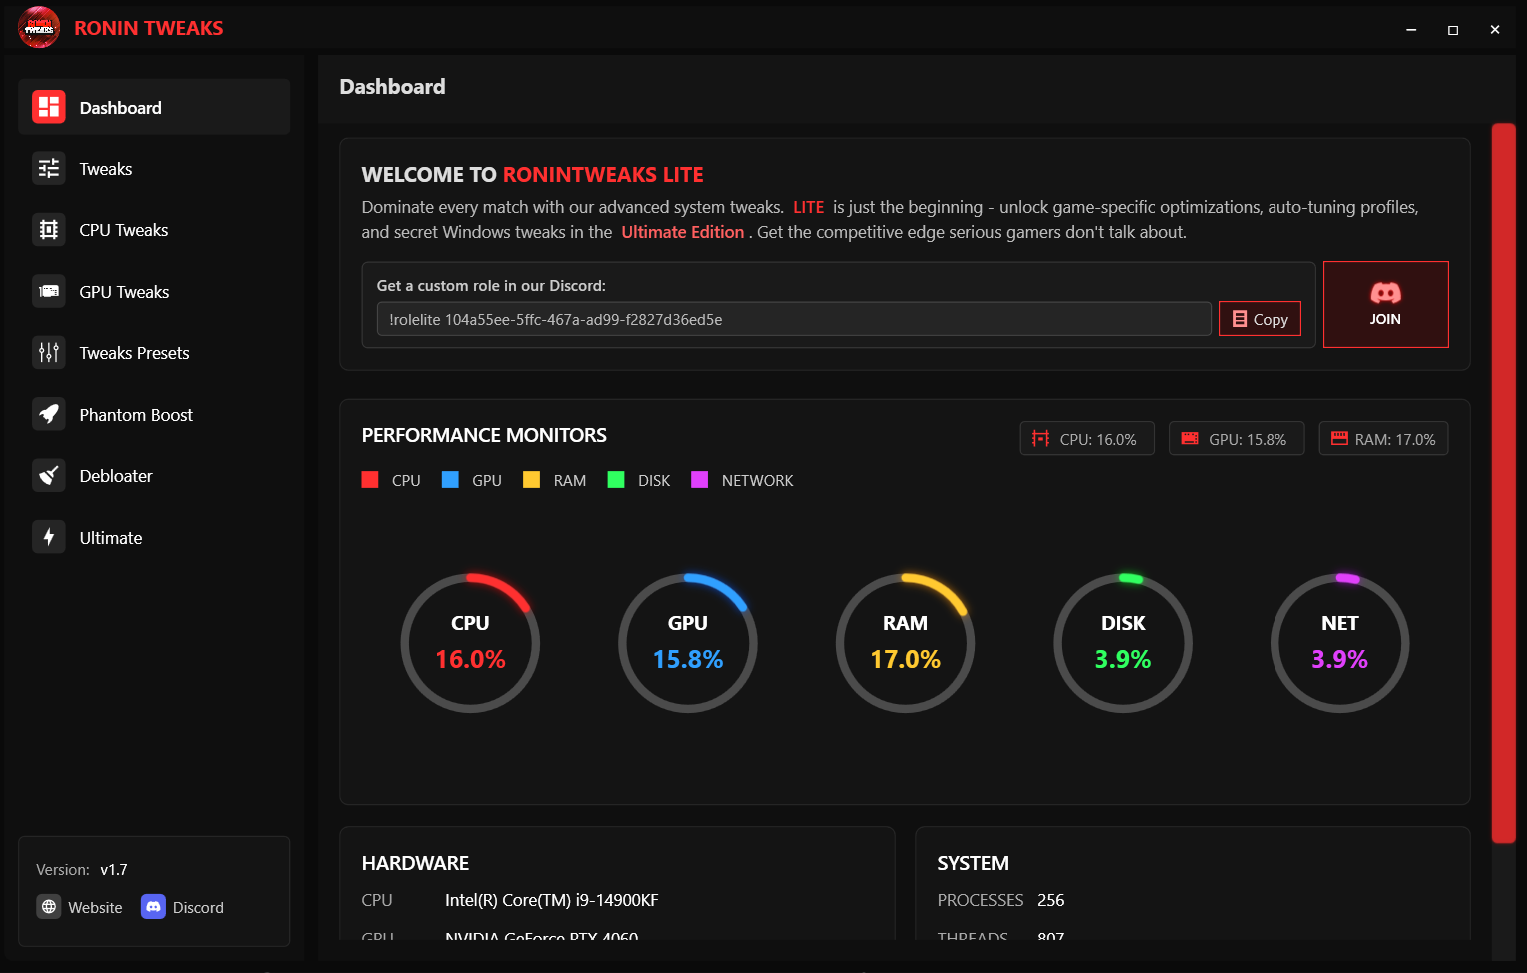Click the yellow RAM legend swatch
The height and width of the screenshot is (973, 1527).
532,480
